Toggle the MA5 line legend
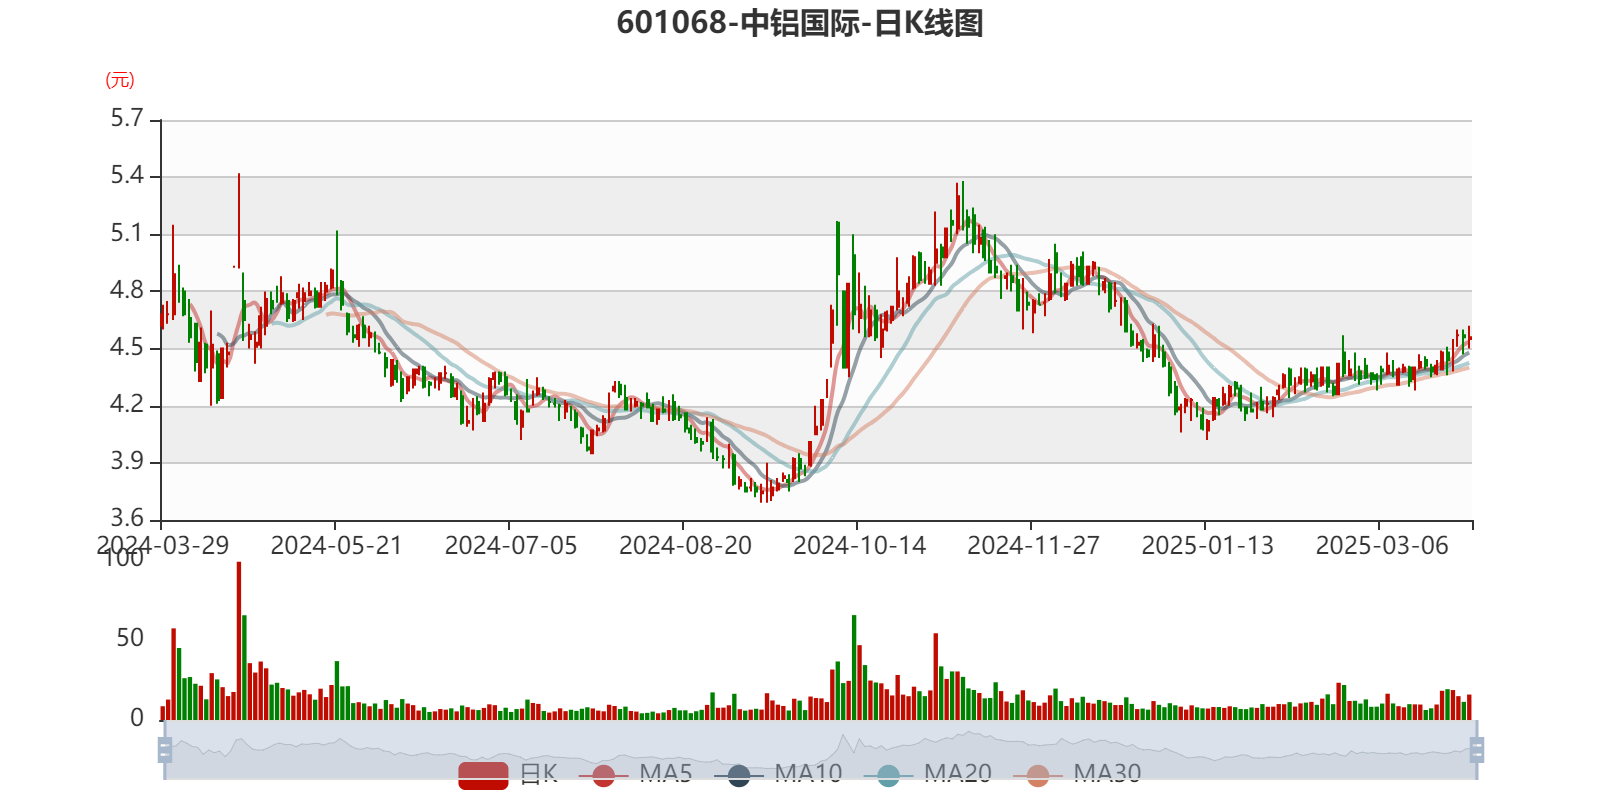The image size is (1600, 800). pos(635,774)
